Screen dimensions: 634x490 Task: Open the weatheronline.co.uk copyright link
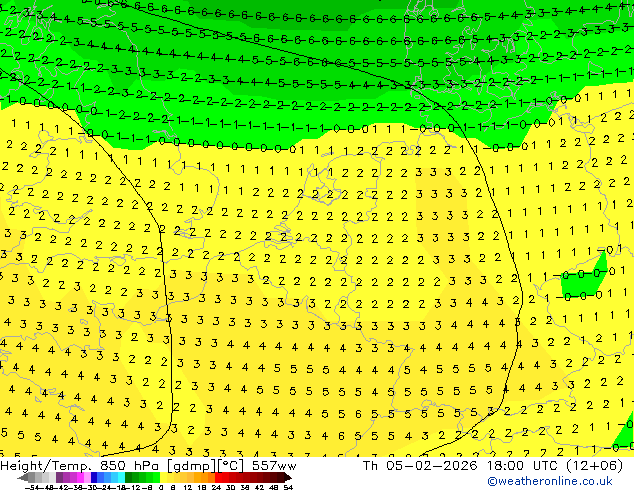tap(550, 481)
